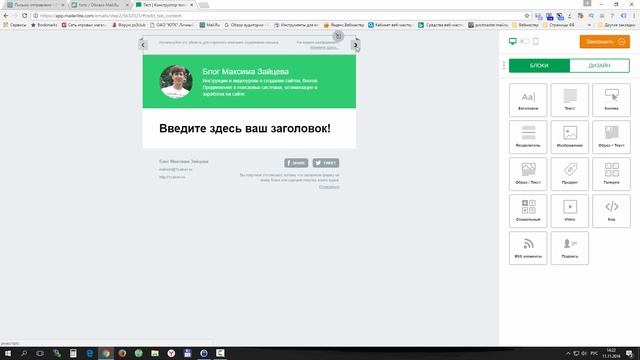Click the orange Завершить button
Viewport: 640px width, 360px height.
click(604, 42)
